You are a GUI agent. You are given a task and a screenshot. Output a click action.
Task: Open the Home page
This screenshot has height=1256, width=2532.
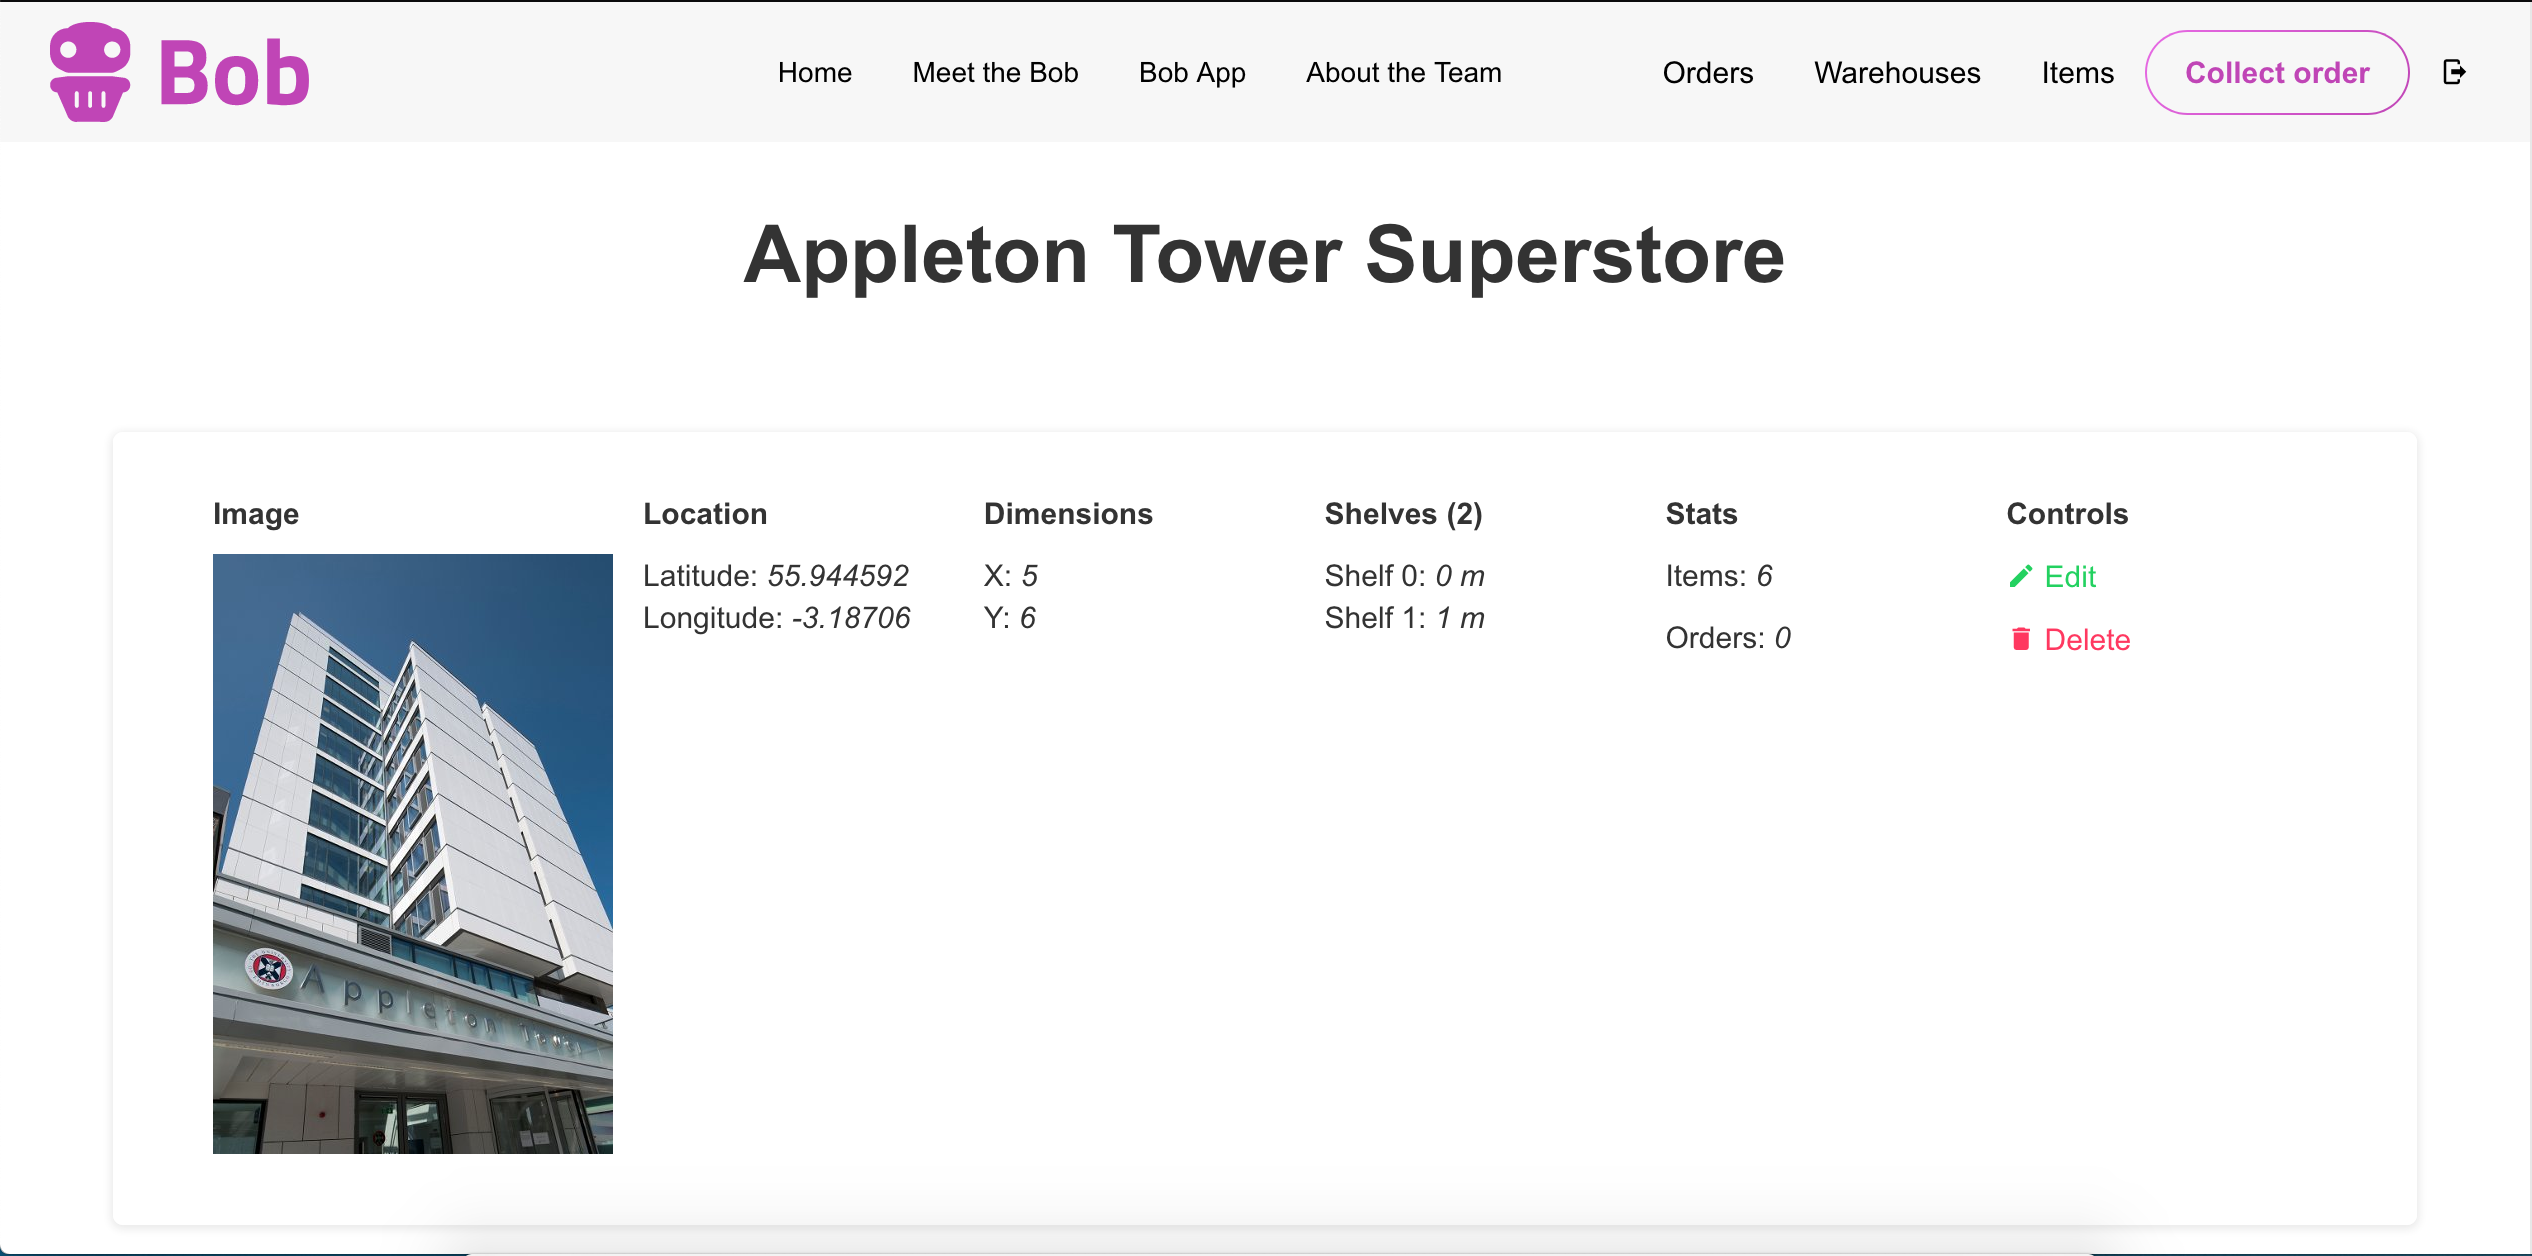click(x=814, y=73)
